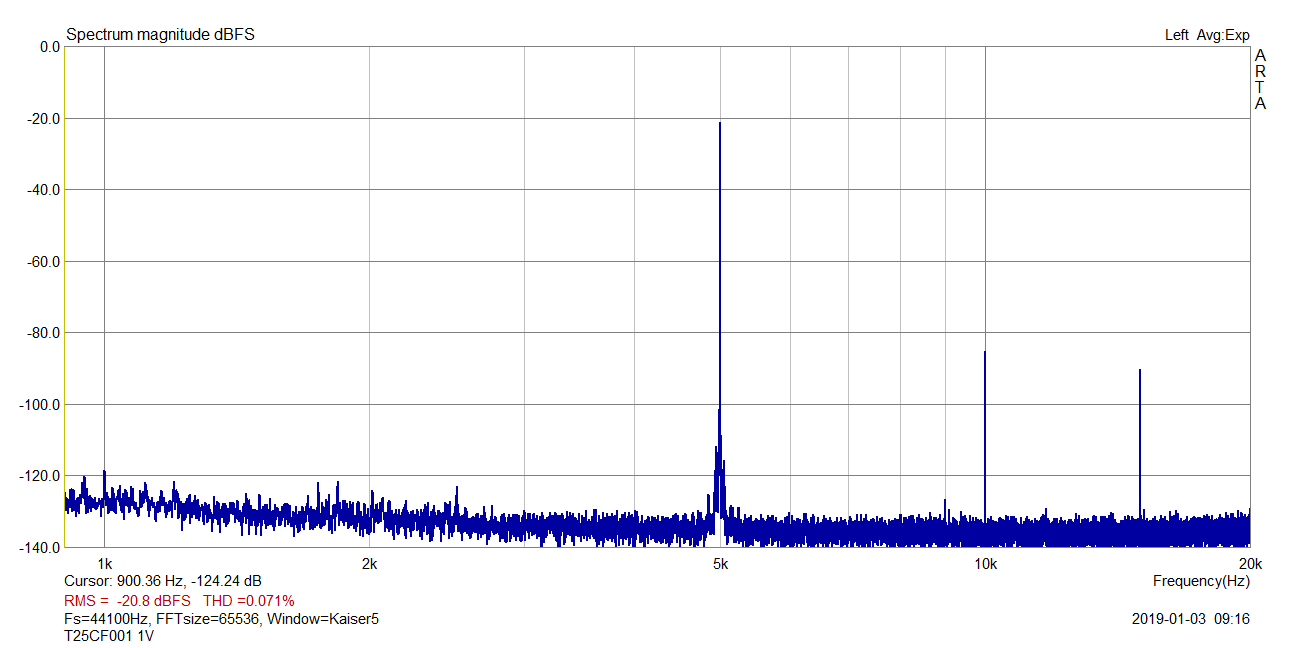The height and width of the screenshot is (648, 1314).
Task: Click the 'Frequency(Hz)' axis label
Action: click(1201, 581)
